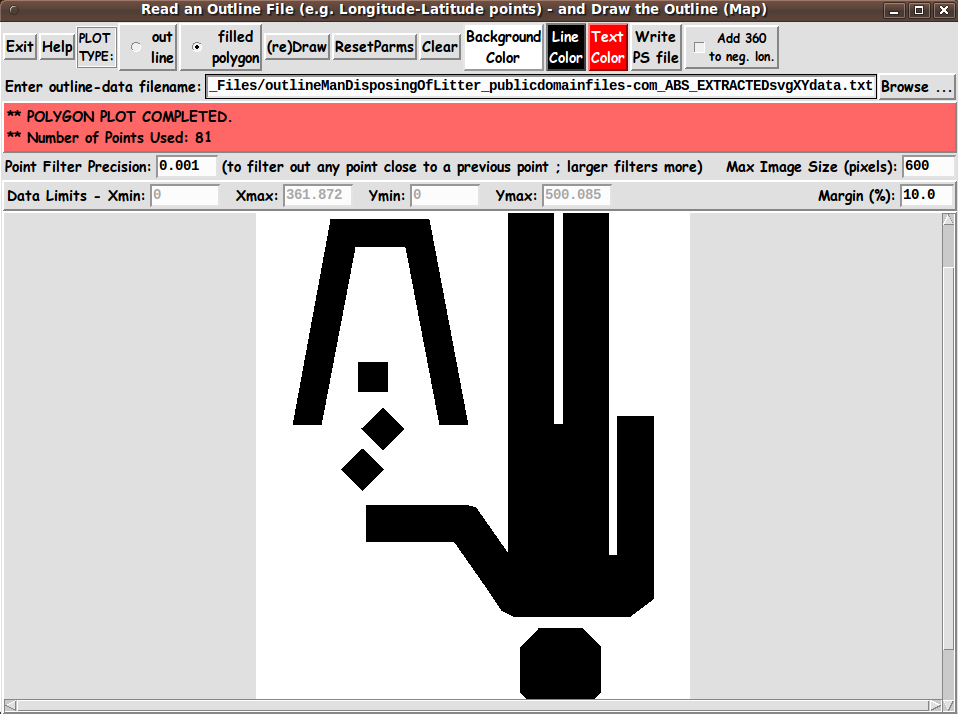Viewport: 958px width, 714px height.
Task: Click the outline-data filename entry field
Action: coord(541,86)
